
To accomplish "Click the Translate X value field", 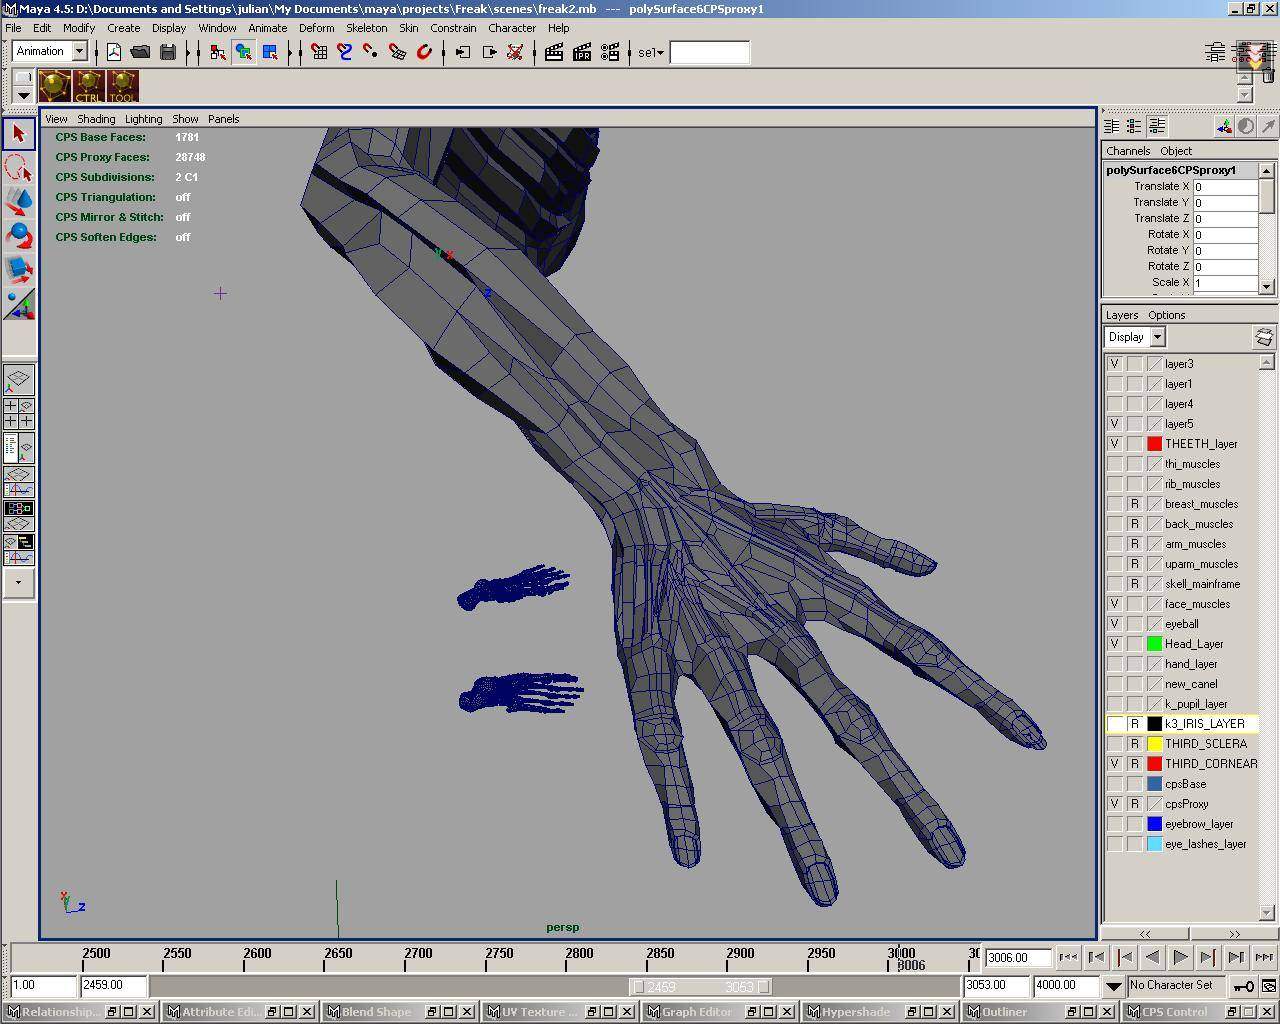I will [x=1224, y=187].
